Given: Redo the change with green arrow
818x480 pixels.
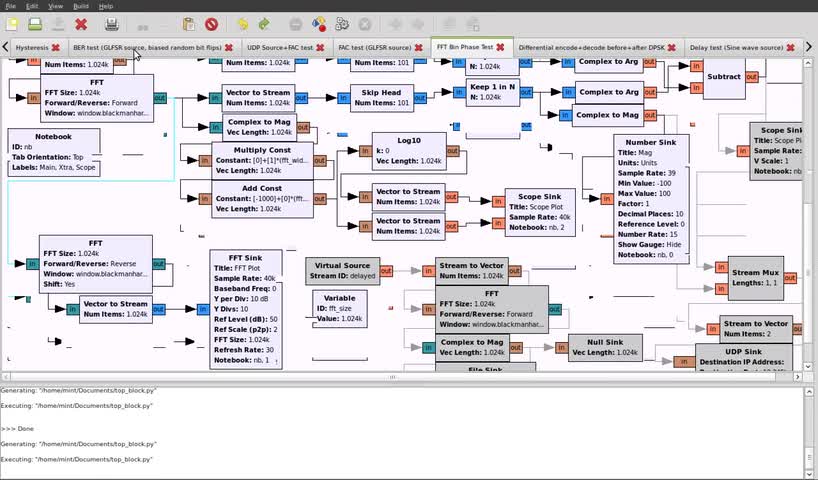Looking at the screenshot, I should pyautogui.click(x=264, y=24).
